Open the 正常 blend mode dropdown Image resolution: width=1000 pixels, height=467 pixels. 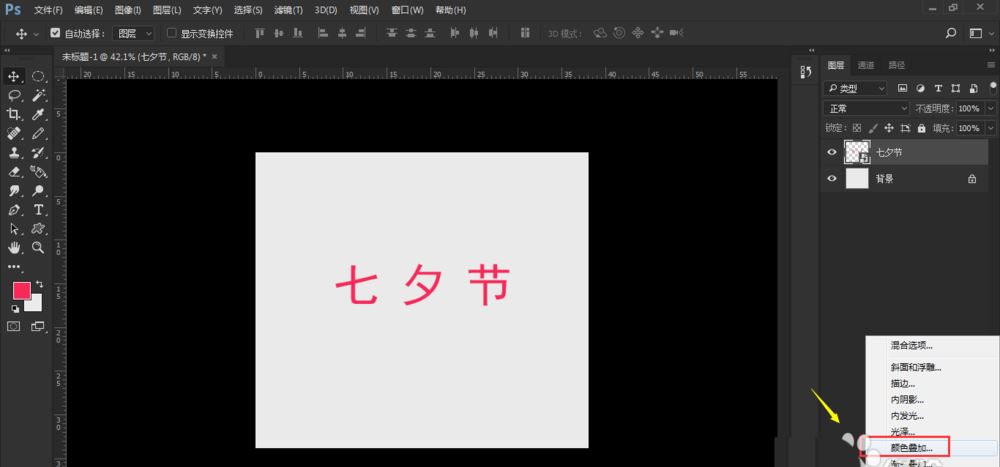[866, 108]
